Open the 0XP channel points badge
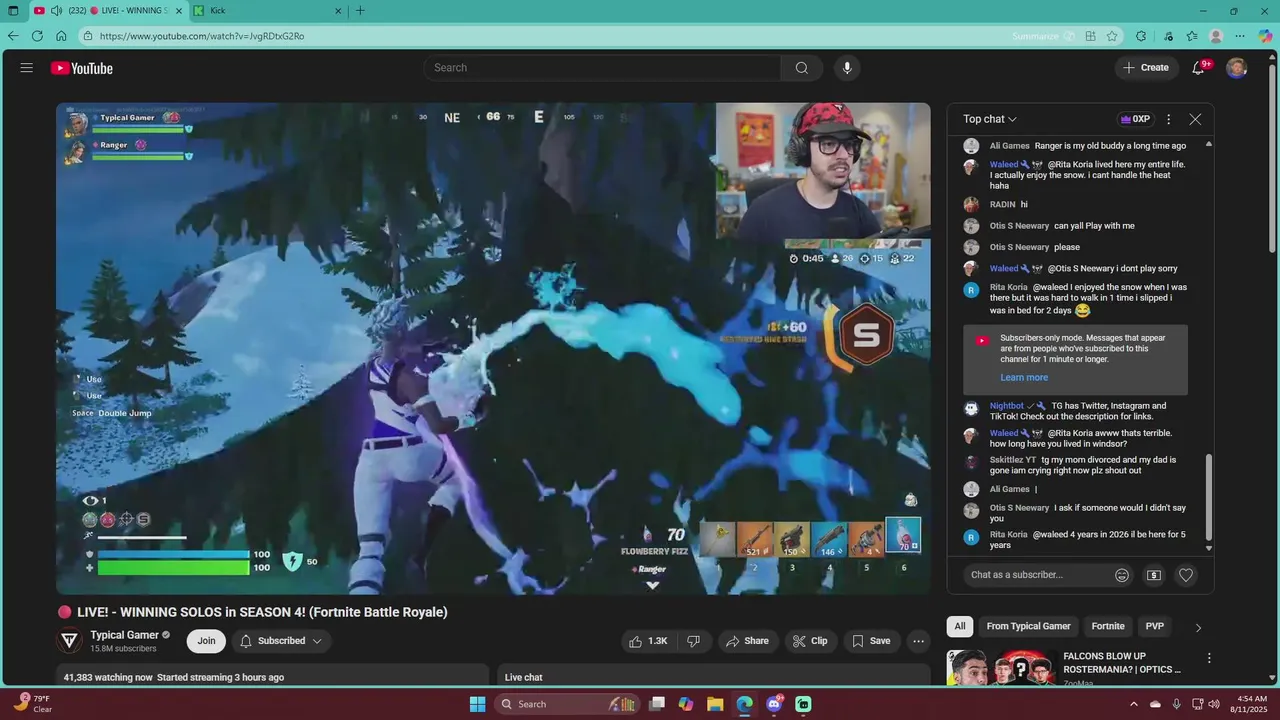 coord(1135,119)
